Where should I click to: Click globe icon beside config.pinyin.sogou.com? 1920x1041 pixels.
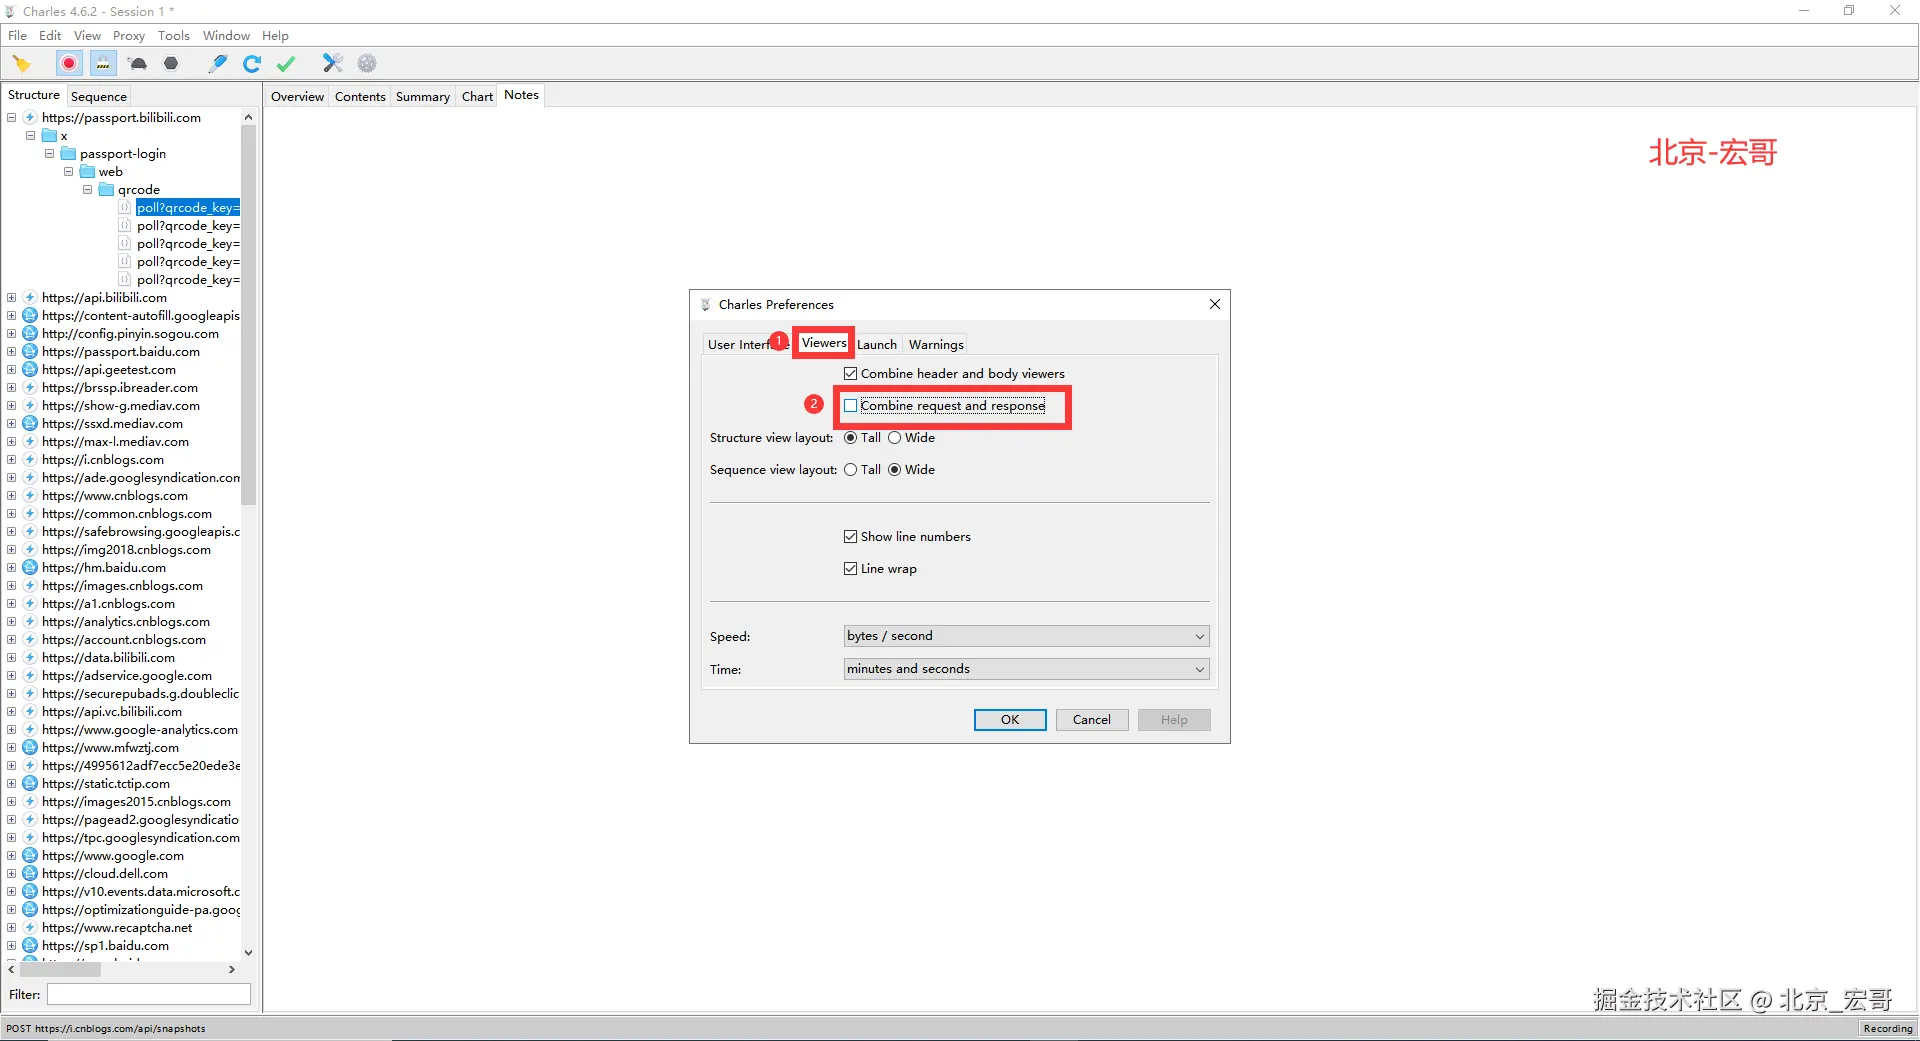(30, 334)
